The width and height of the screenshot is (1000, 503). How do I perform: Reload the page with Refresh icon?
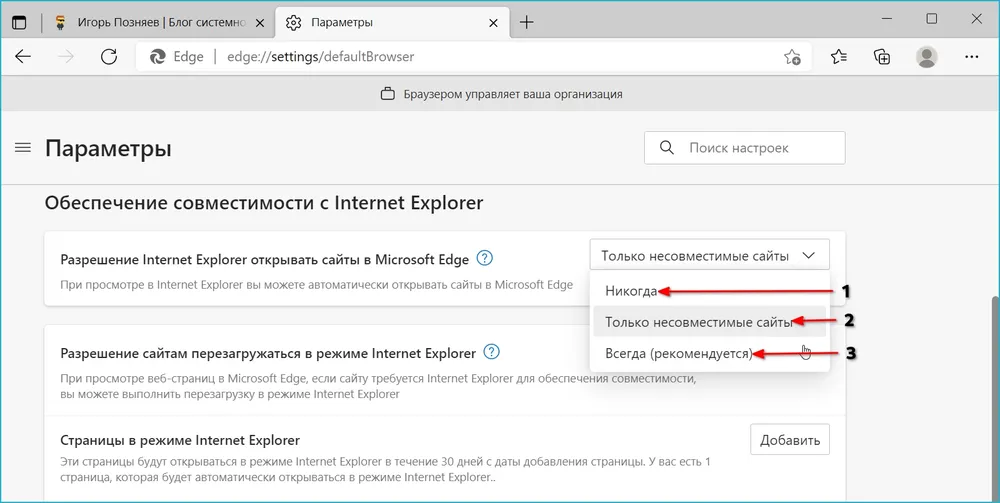point(109,57)
